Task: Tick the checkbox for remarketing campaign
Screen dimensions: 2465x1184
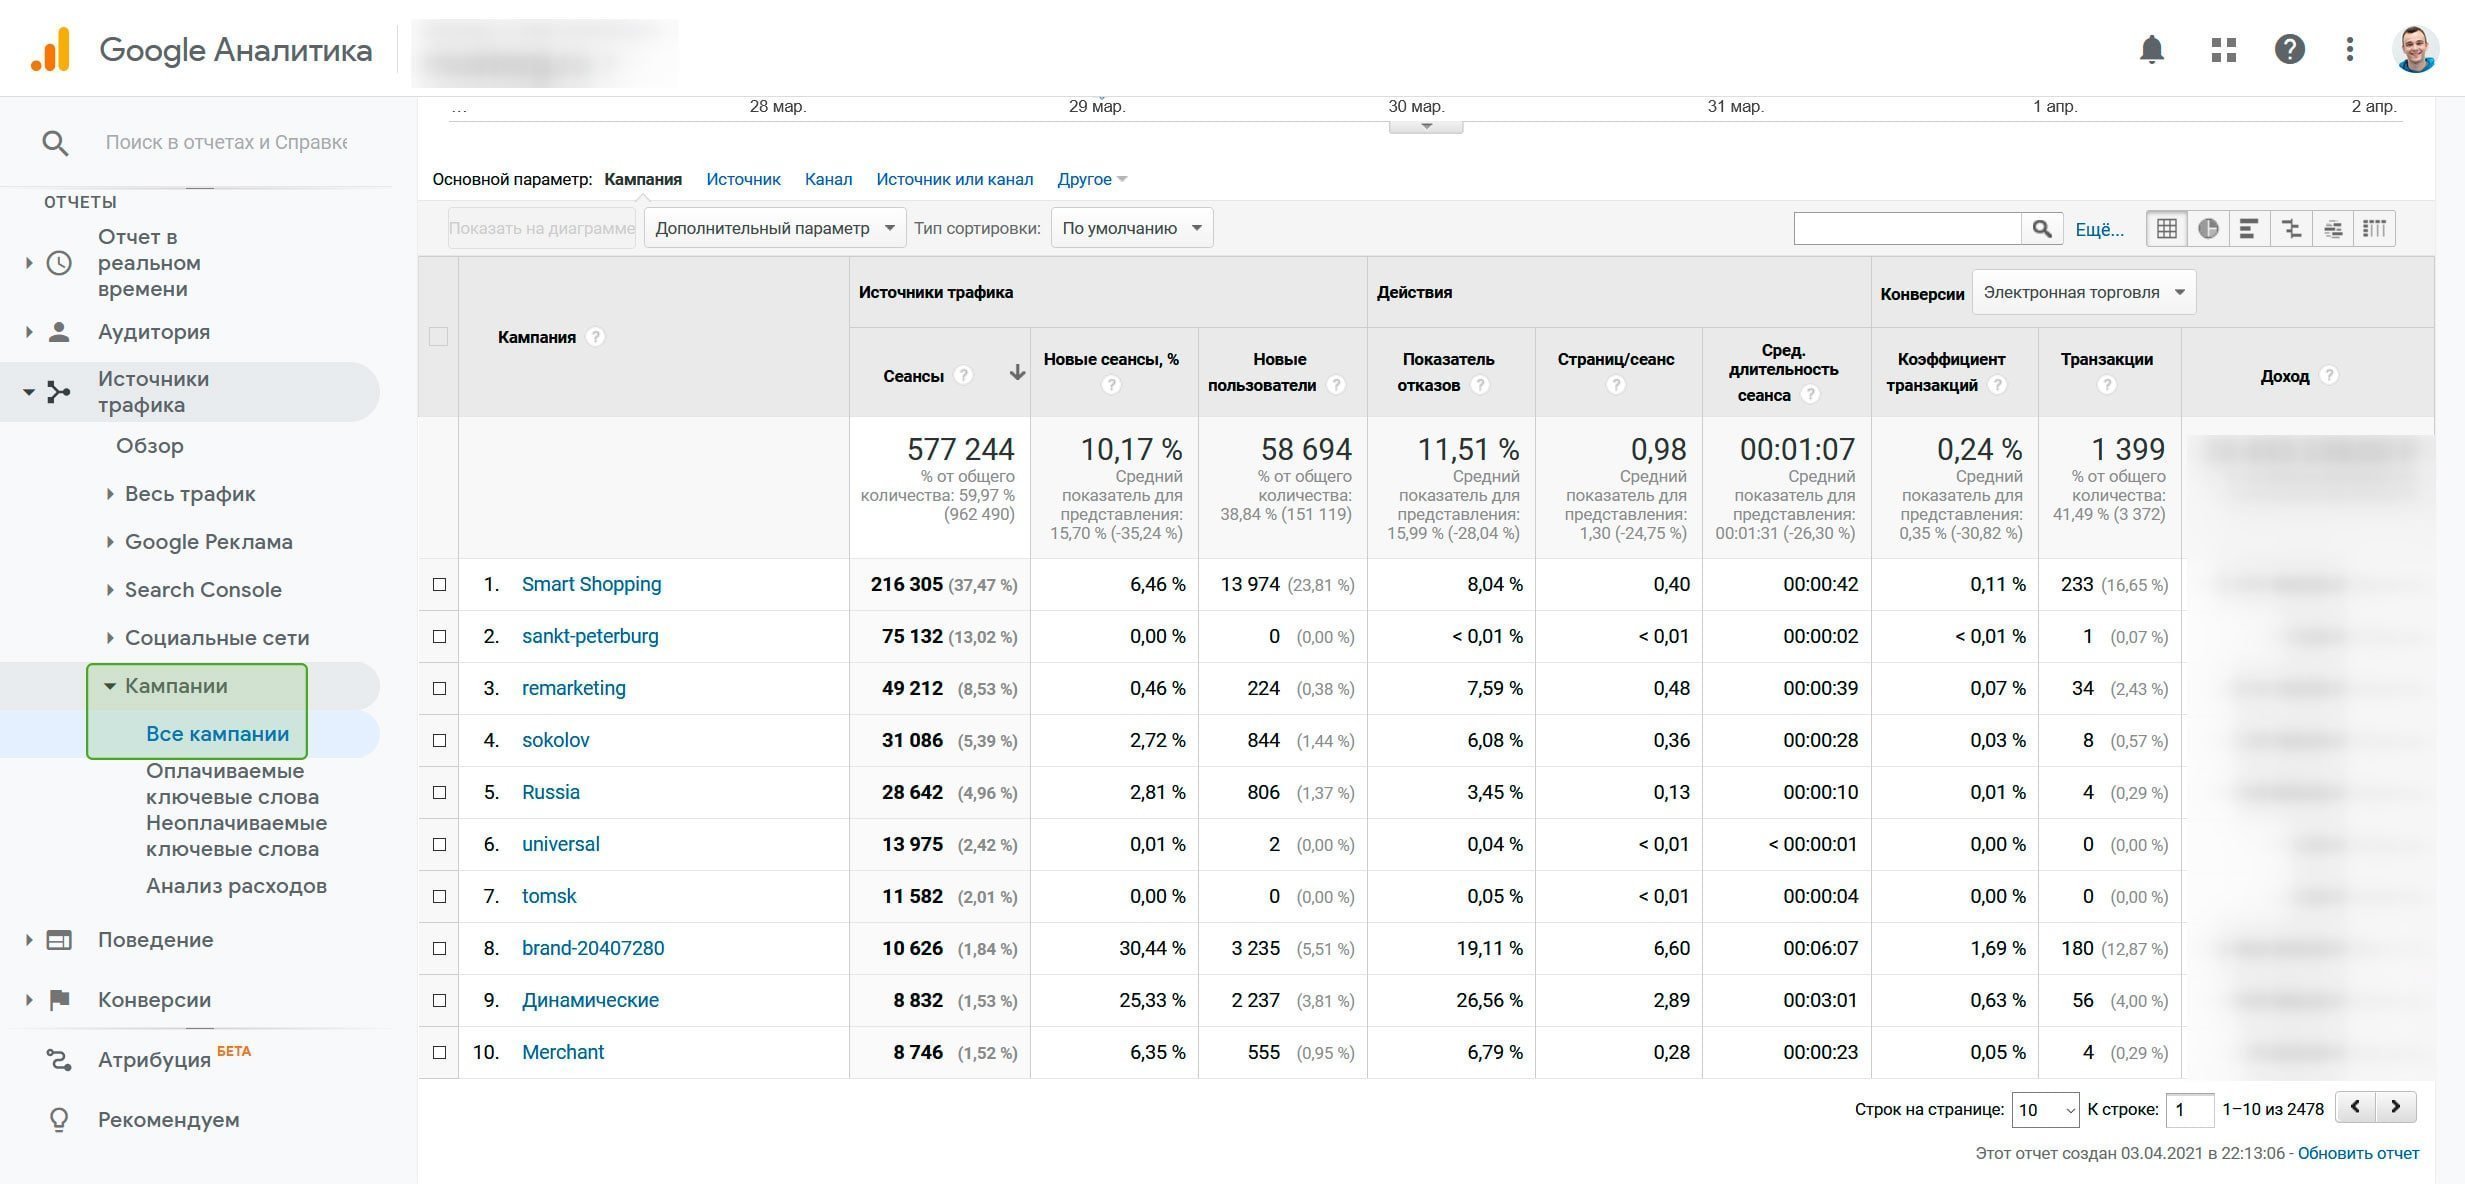Action: (439, 688)
